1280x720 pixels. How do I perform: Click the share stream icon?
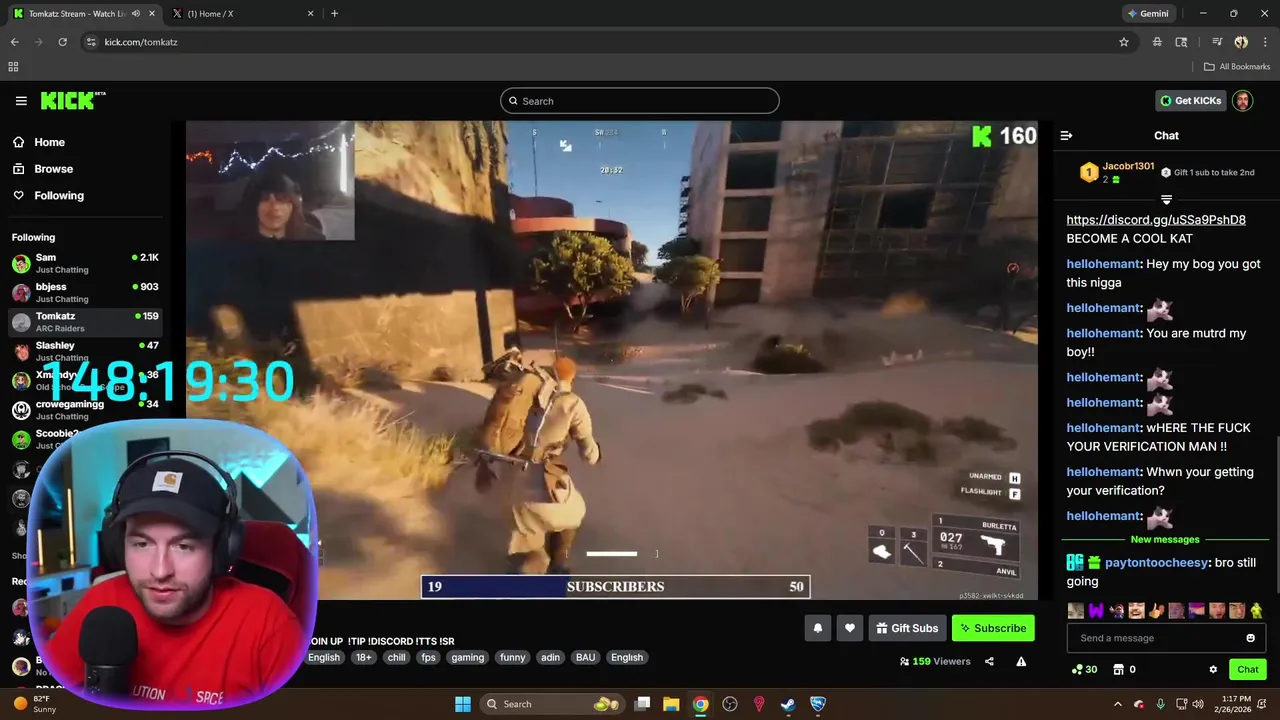point(989,661)
